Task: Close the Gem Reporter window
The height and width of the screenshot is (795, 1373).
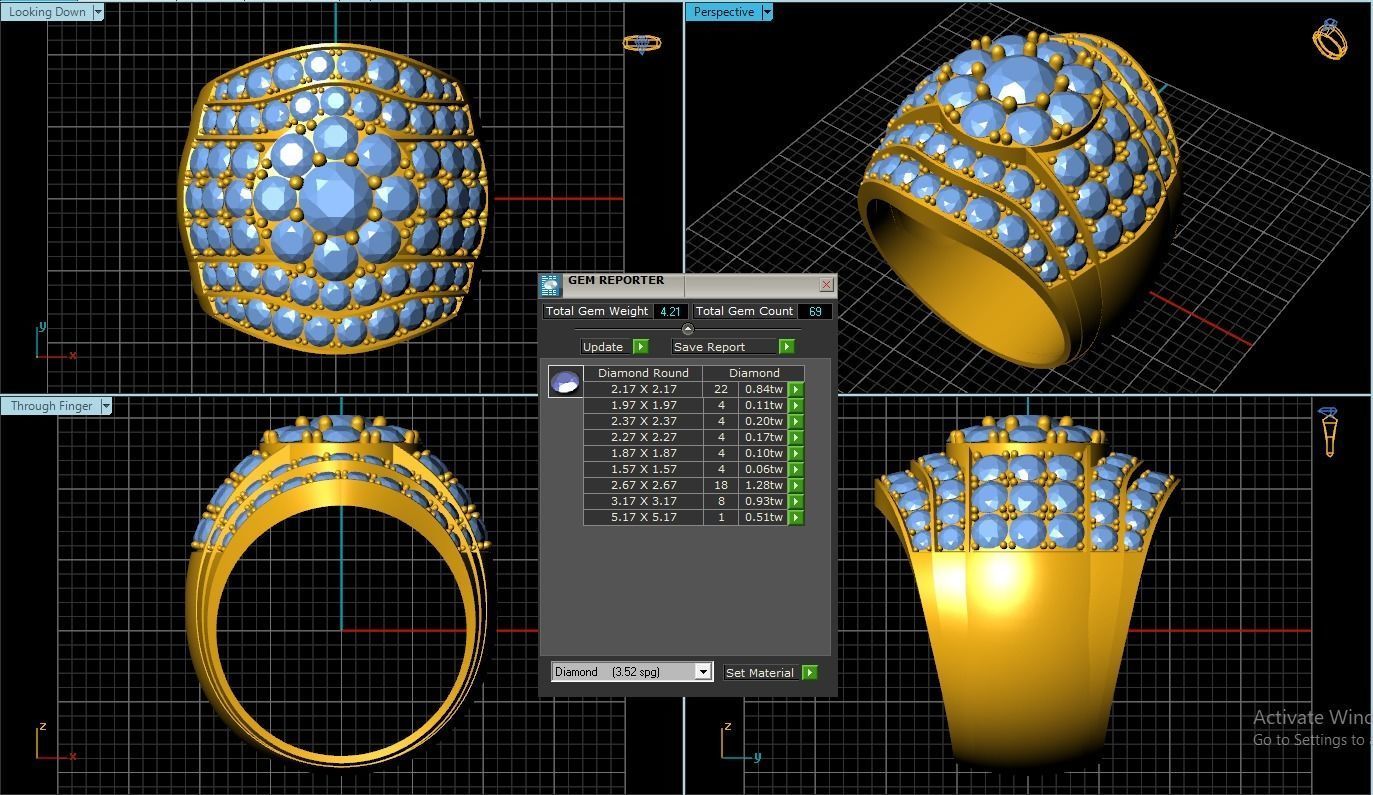Action: [x=826, y=285]
